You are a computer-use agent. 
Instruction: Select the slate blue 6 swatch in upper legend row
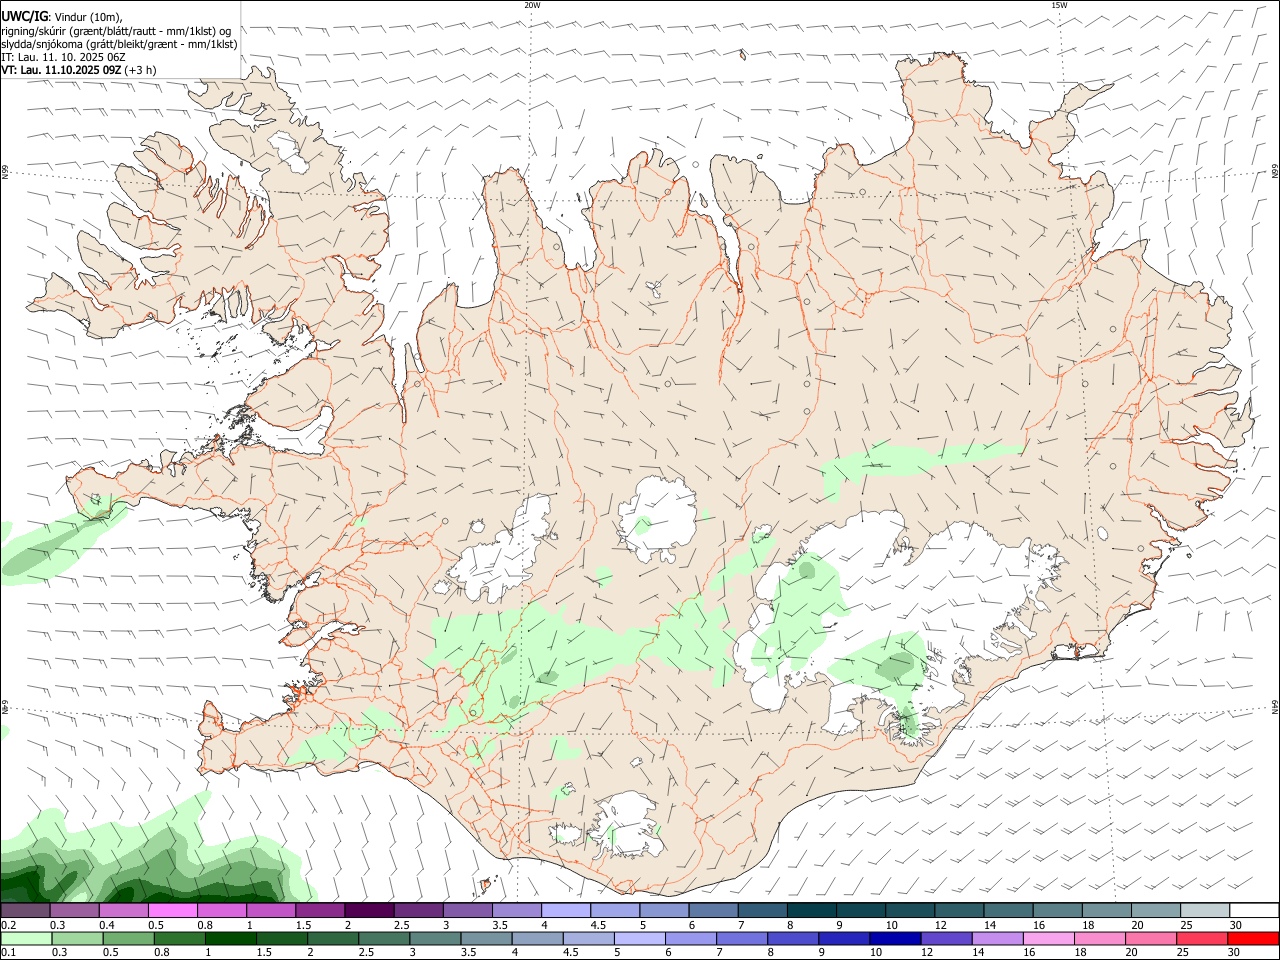point(713,911)
